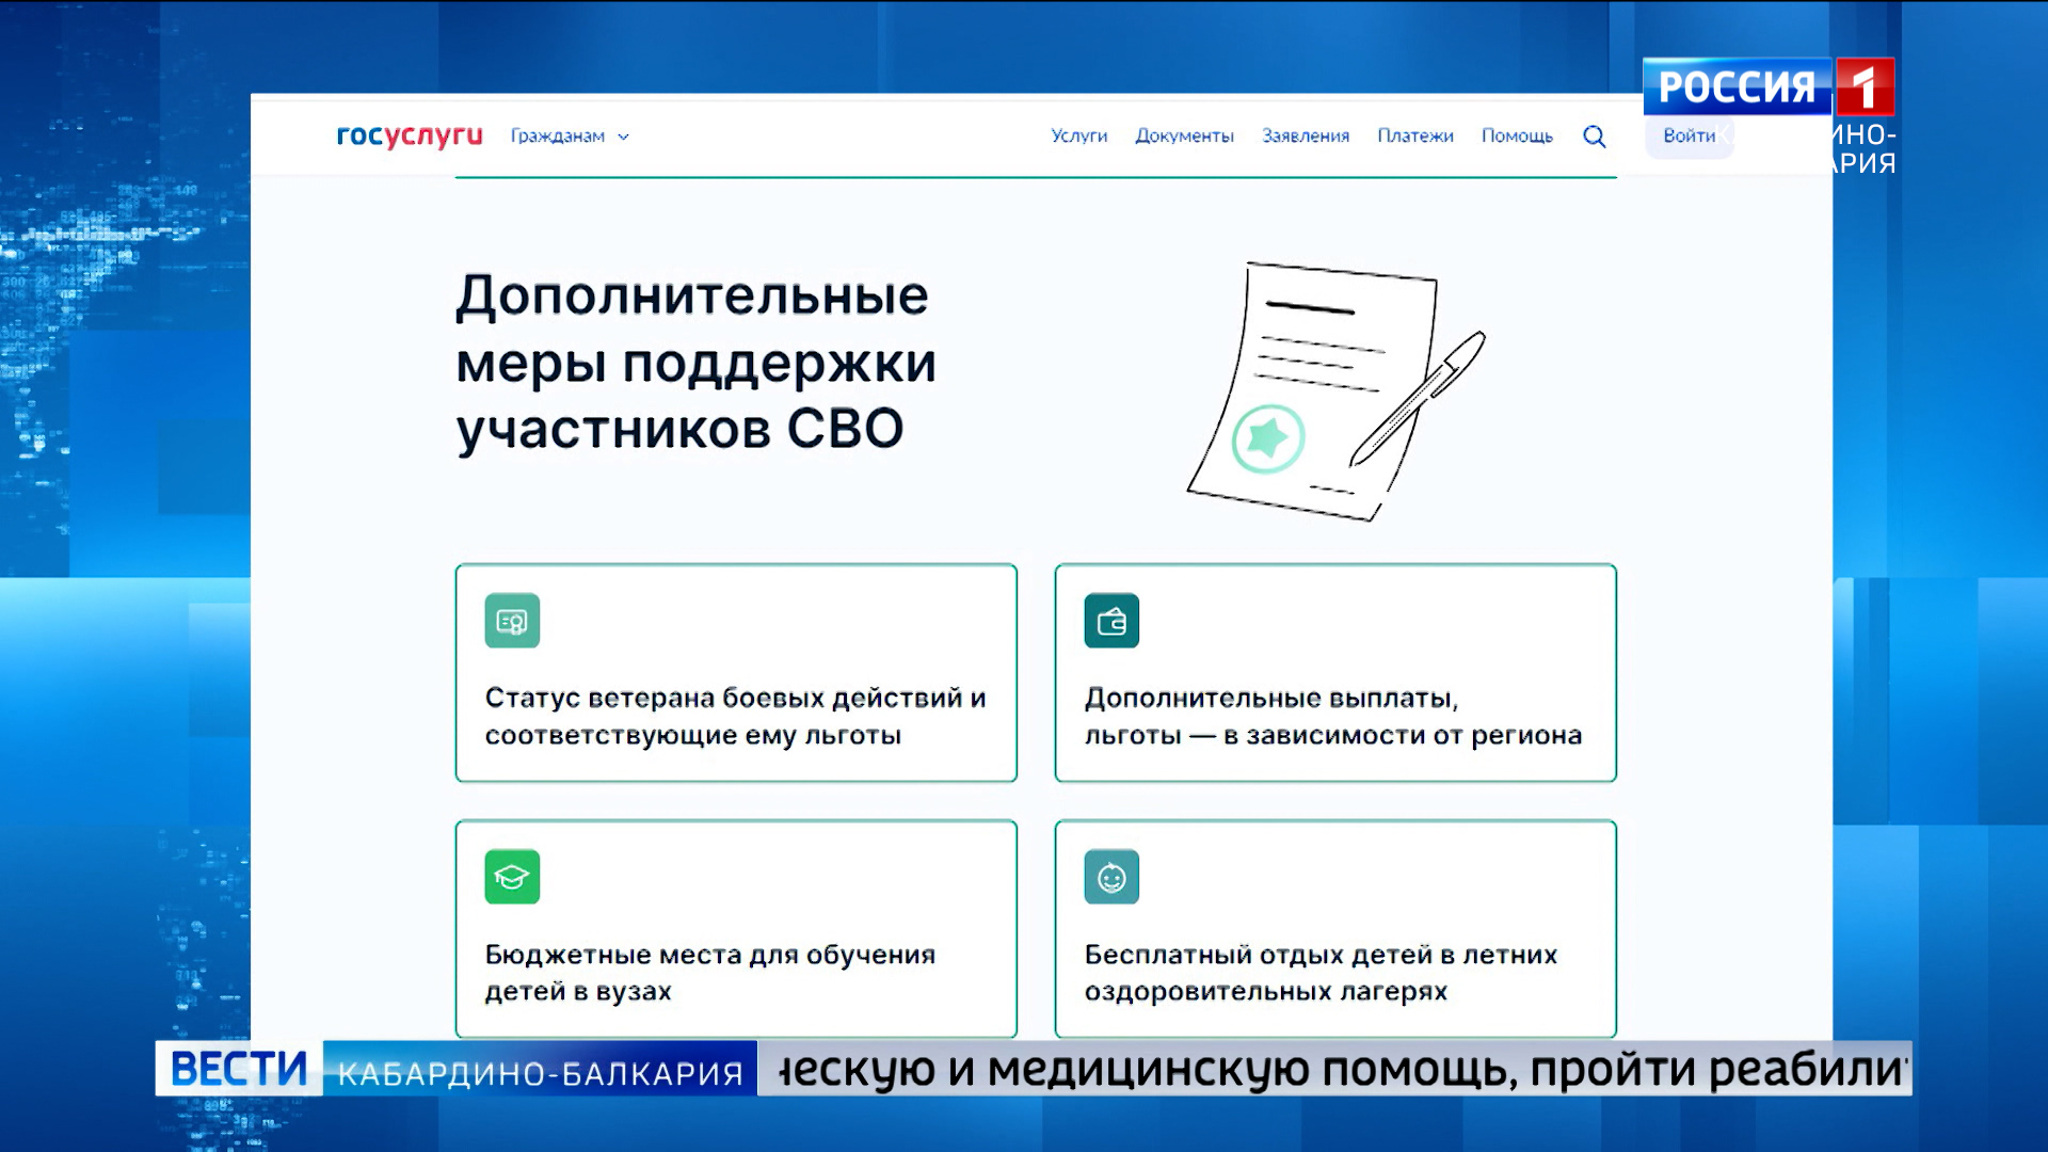Open the Помощь menu item
2048x1152 pixels.
pos(1517,135)
